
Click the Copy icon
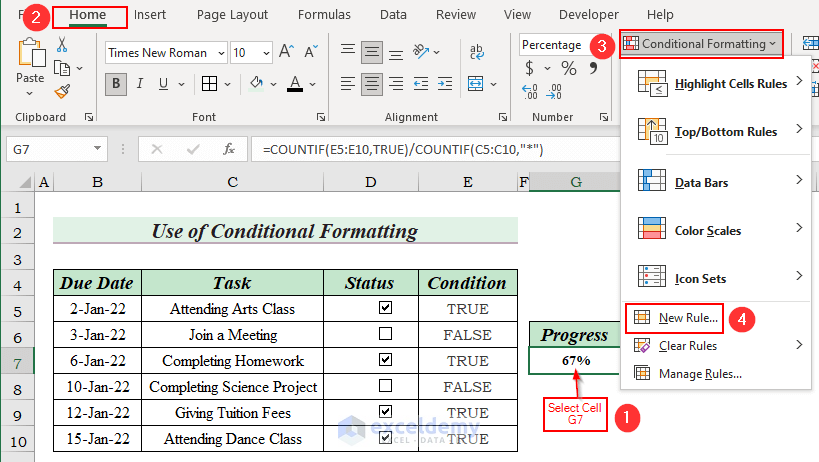(x=62, y=68)
